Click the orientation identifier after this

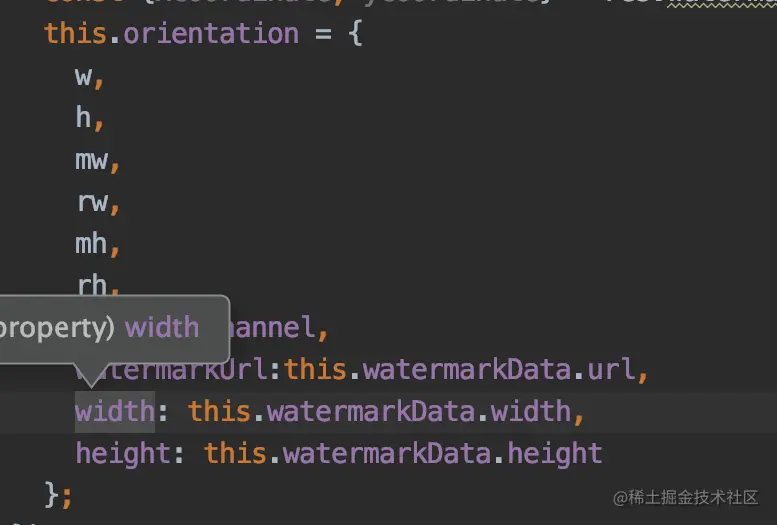tap(211, 33)
